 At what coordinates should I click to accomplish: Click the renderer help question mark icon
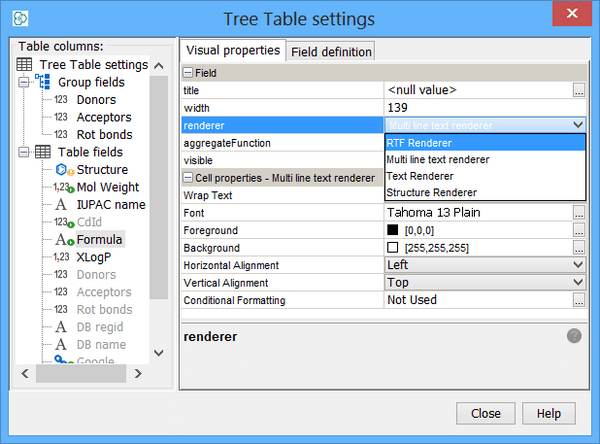coord(574,336)
